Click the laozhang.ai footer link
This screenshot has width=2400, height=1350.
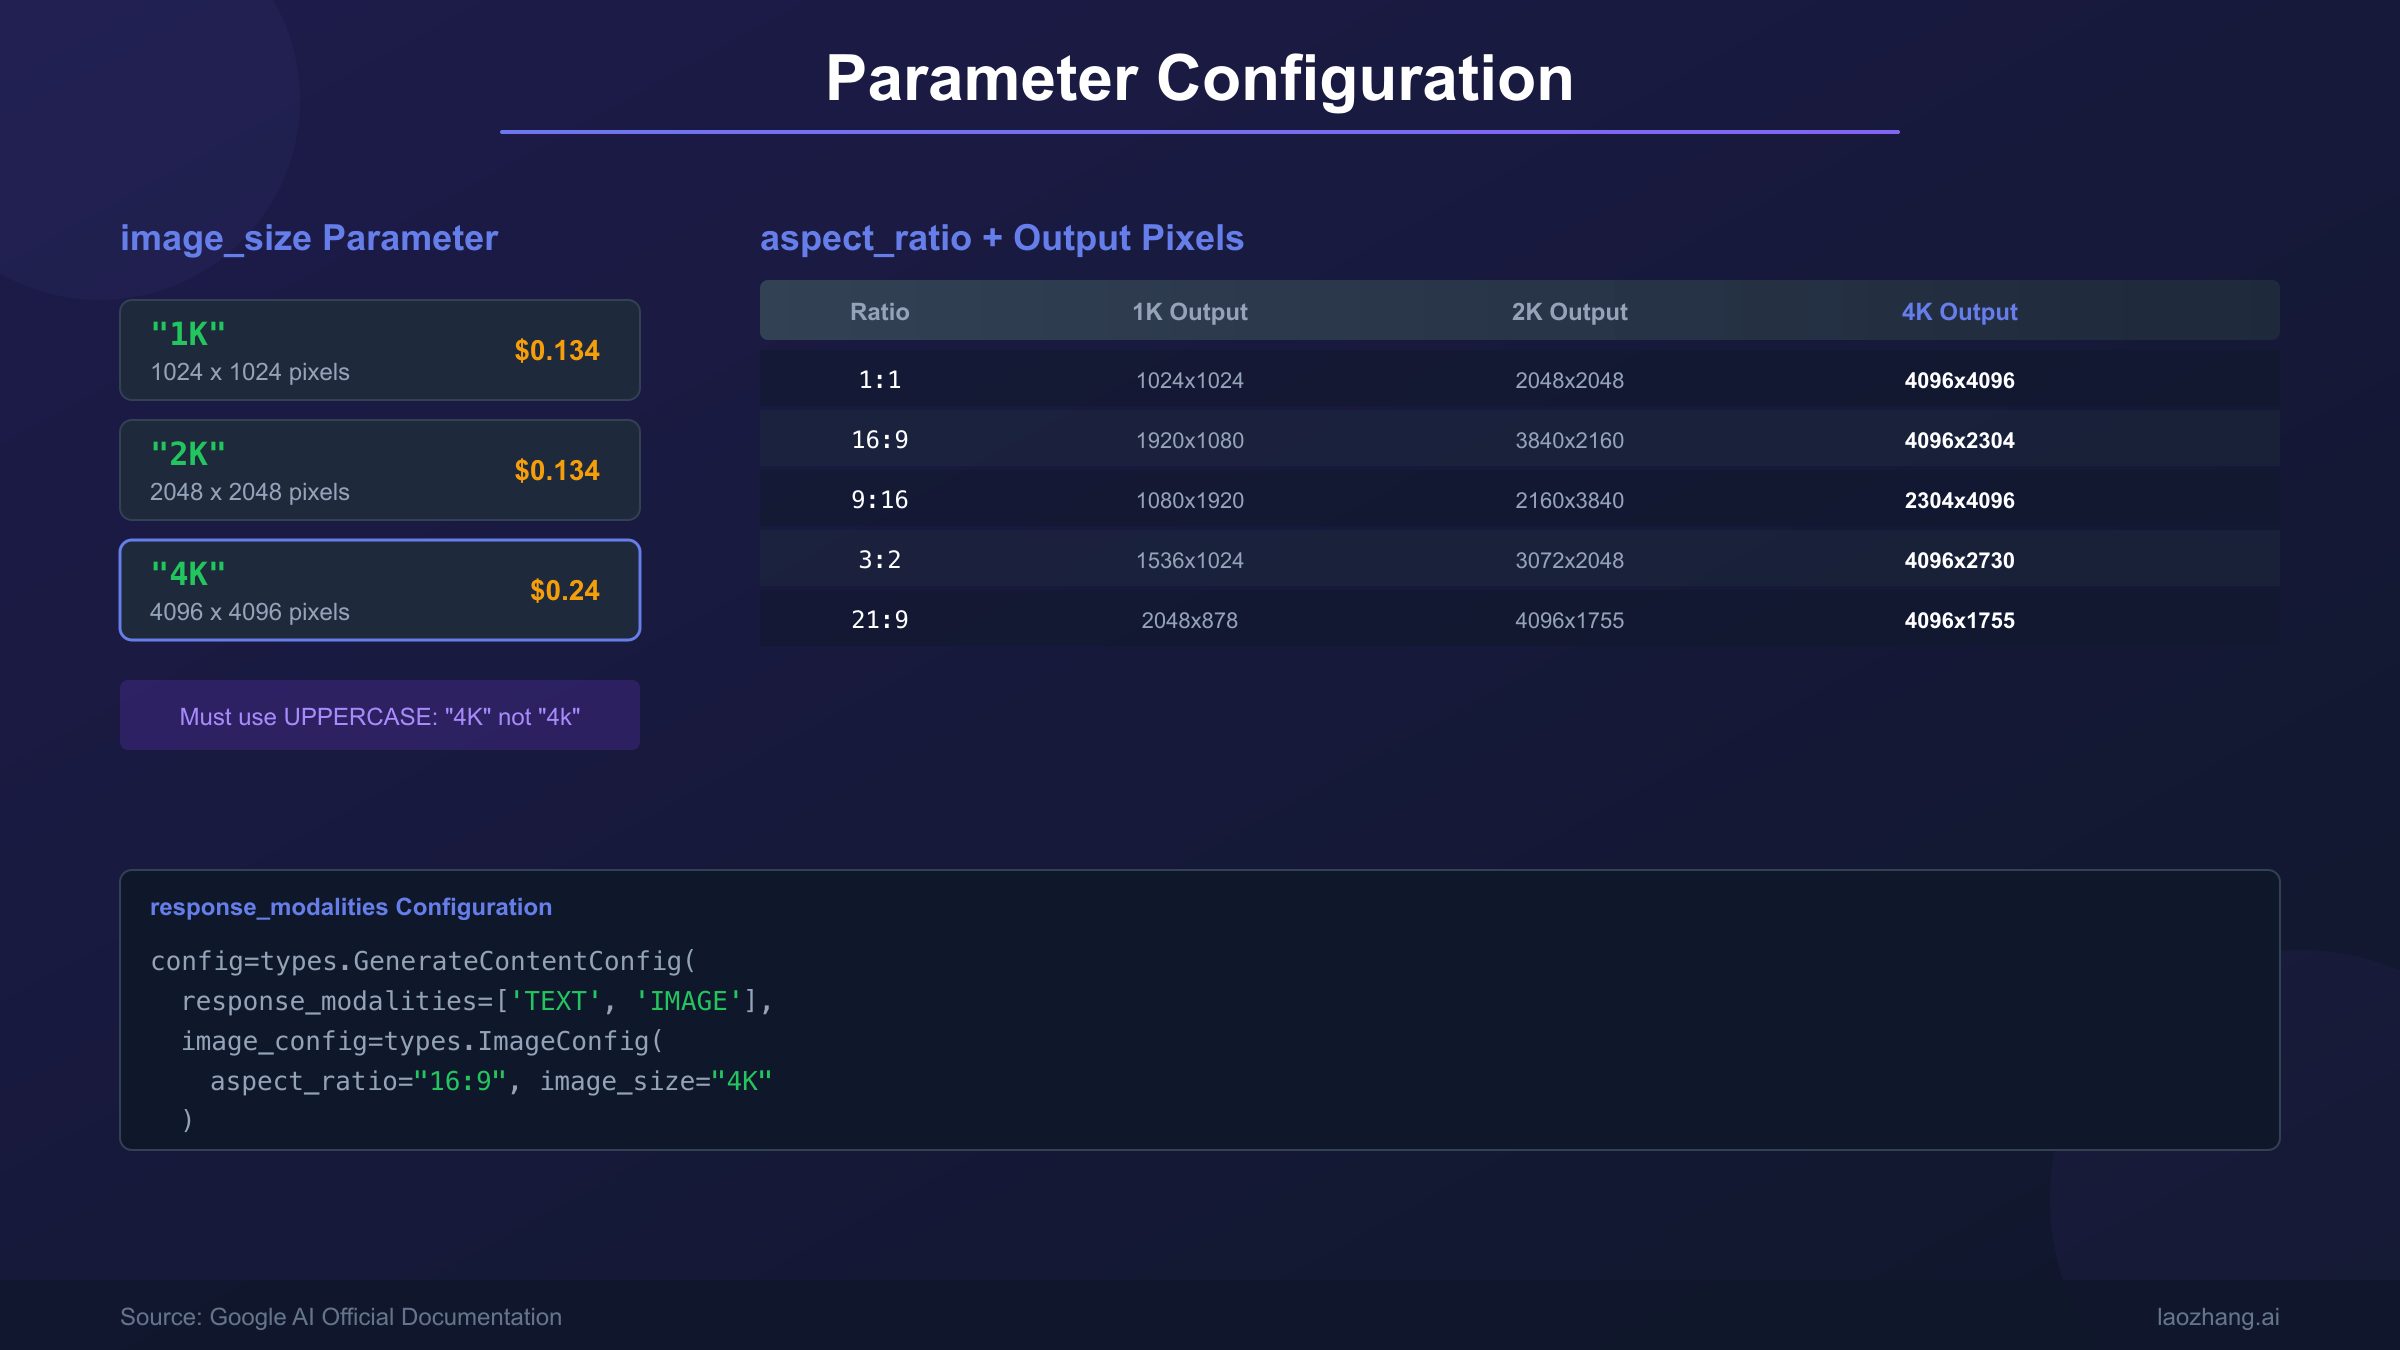click(2217, 1317)
